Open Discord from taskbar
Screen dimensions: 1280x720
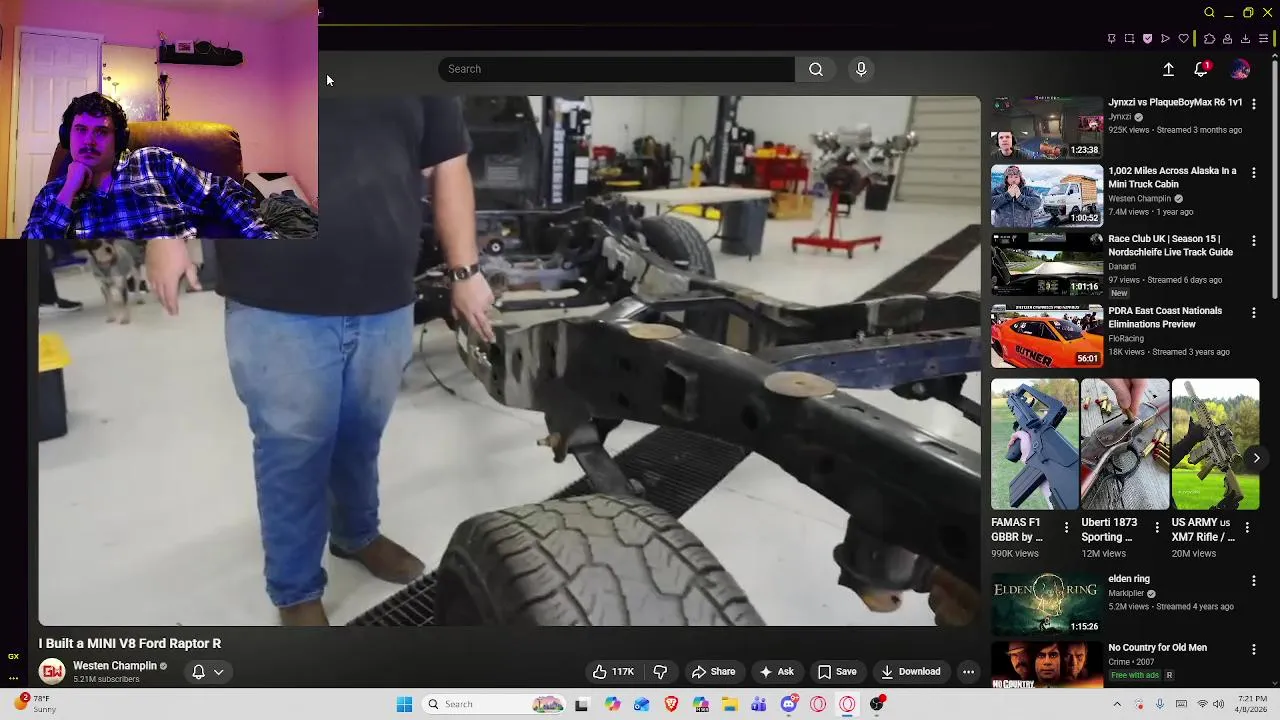[789, 704]
